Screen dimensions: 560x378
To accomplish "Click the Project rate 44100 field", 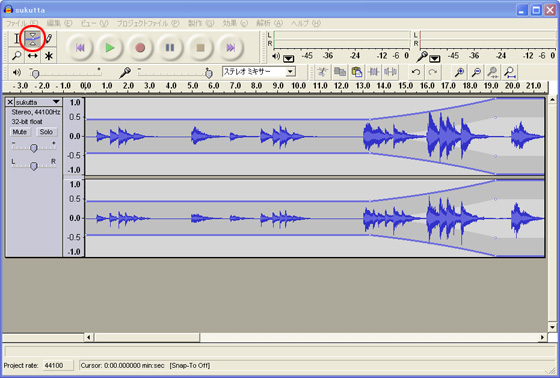I will click(x=58, y=365).
